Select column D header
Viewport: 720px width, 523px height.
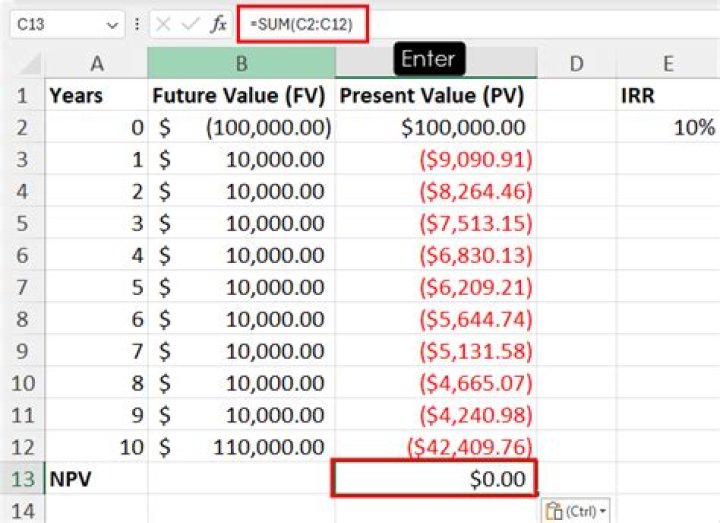pos(576,64)
